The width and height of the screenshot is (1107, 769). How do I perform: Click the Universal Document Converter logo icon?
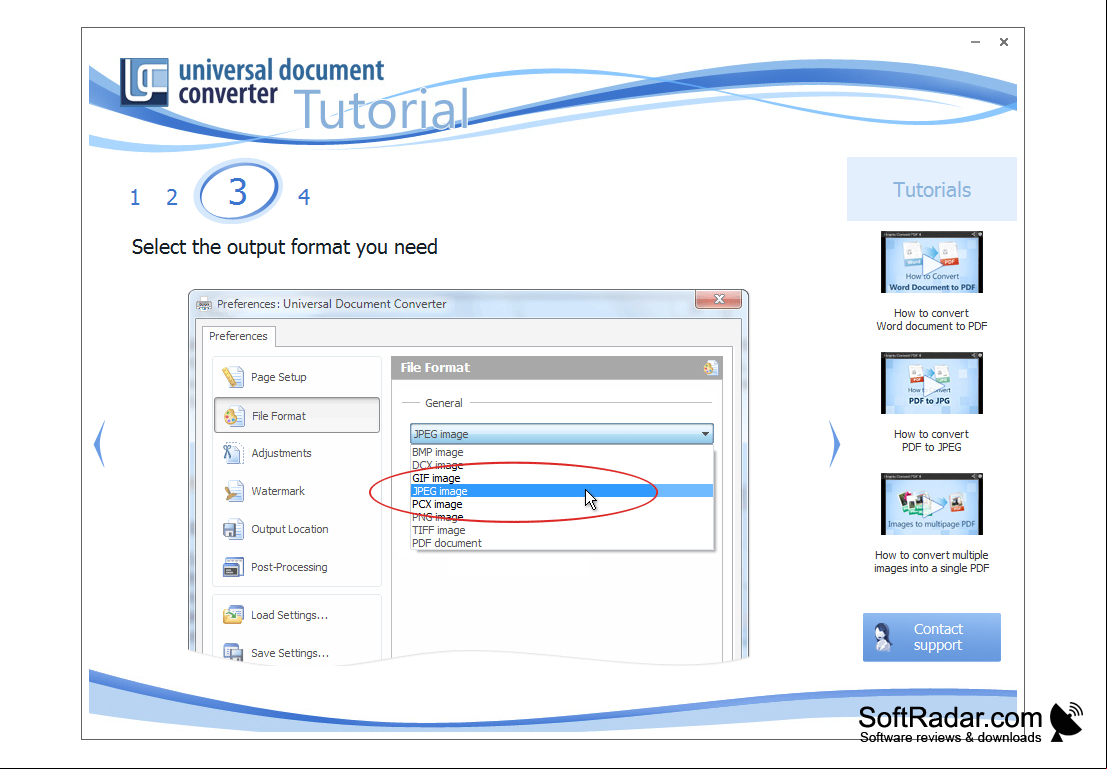pos(144,82)
